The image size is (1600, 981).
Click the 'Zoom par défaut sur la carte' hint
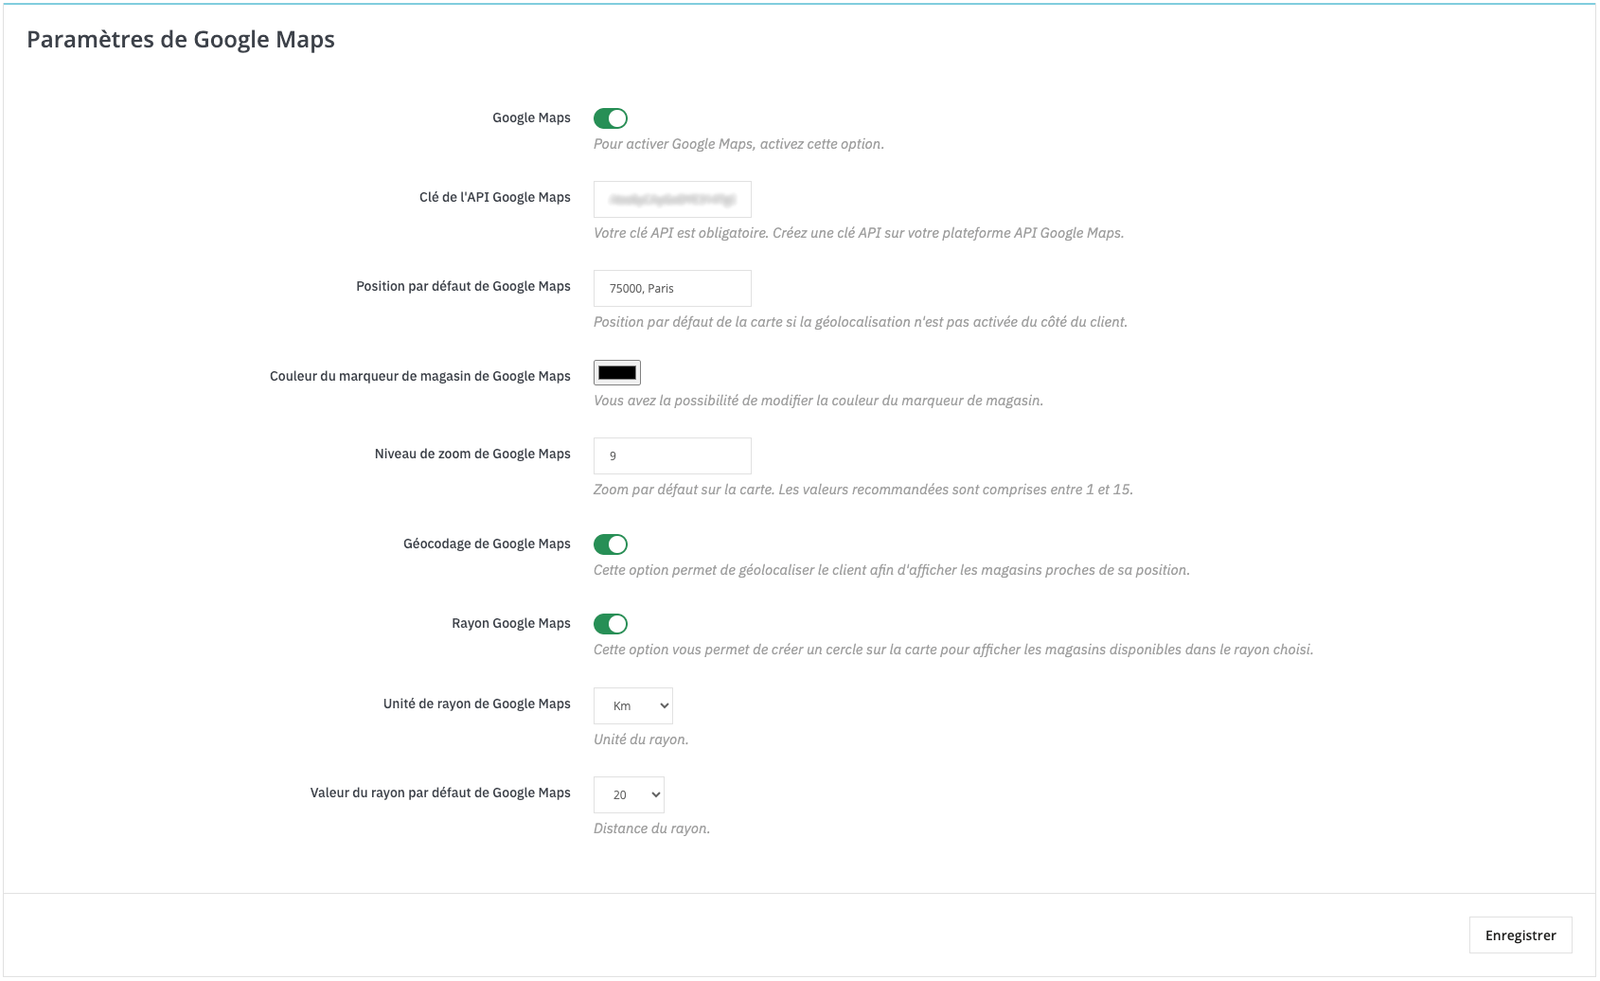tap(863, 490)
